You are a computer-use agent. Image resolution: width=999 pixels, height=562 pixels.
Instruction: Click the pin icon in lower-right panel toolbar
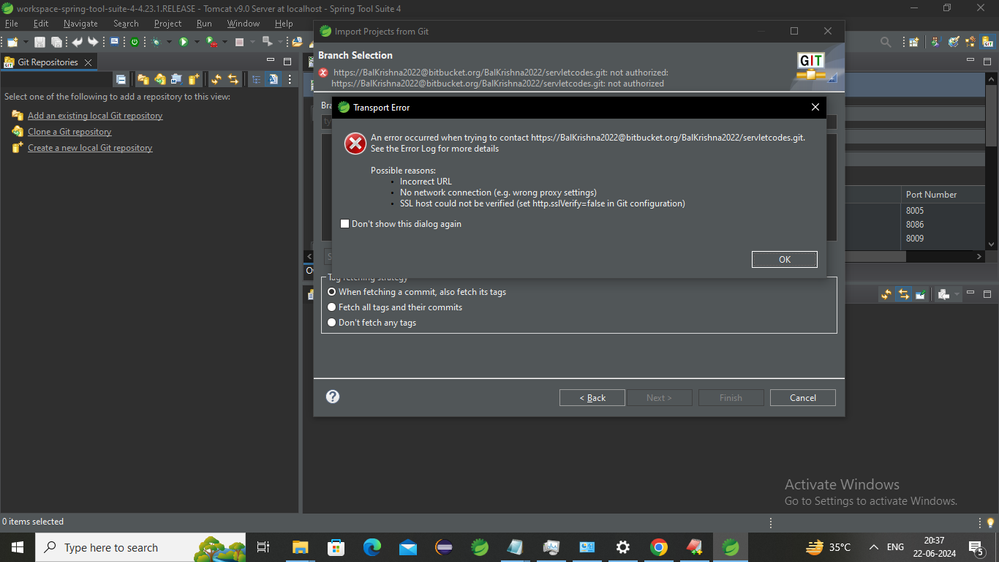tap(920, 294)
